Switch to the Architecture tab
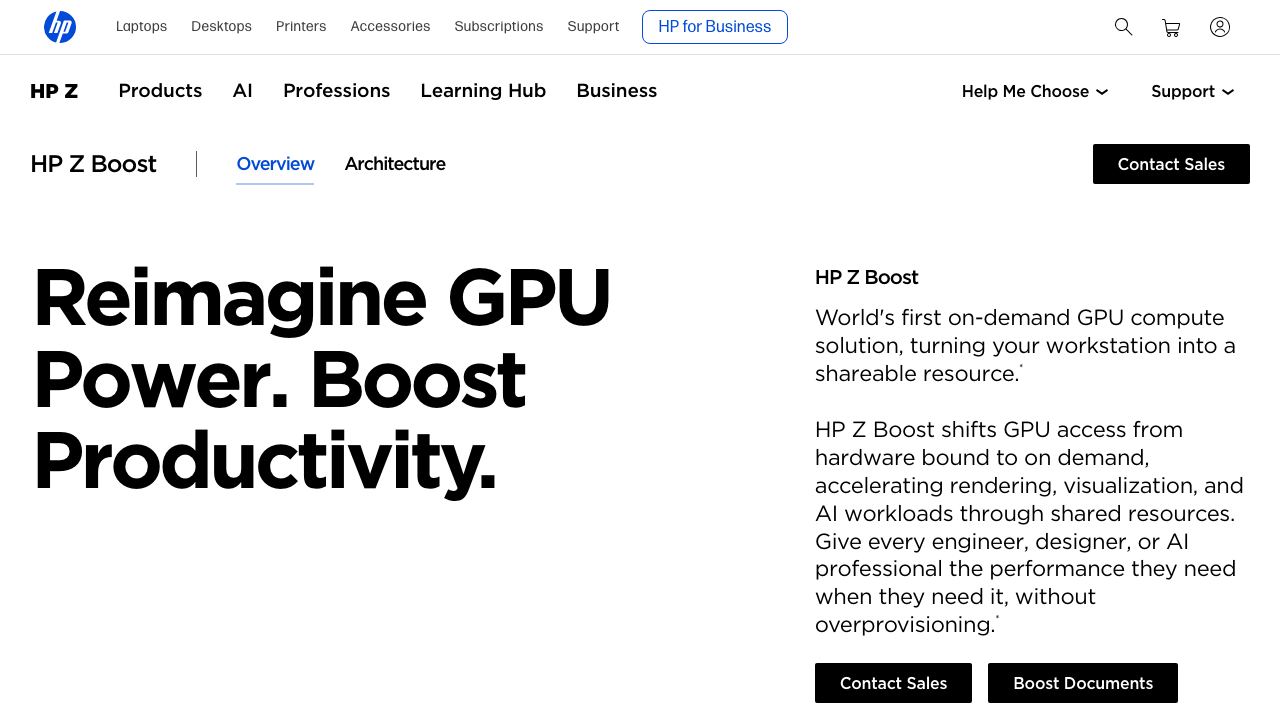 [395, 164]
